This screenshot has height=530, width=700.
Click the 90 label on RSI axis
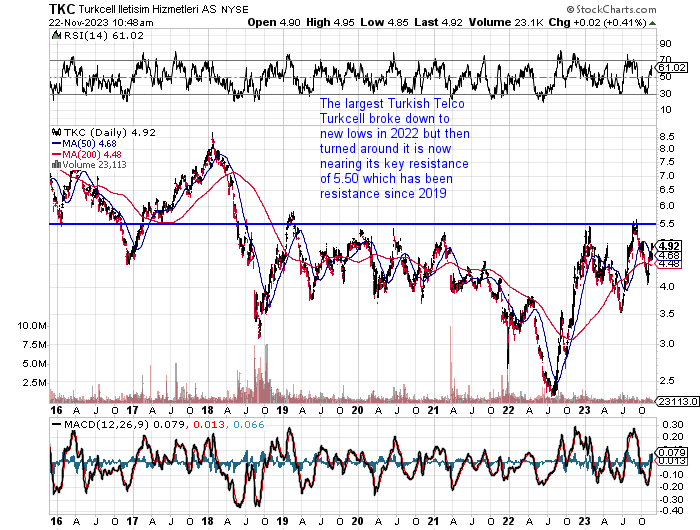click(x=666, y=44)
